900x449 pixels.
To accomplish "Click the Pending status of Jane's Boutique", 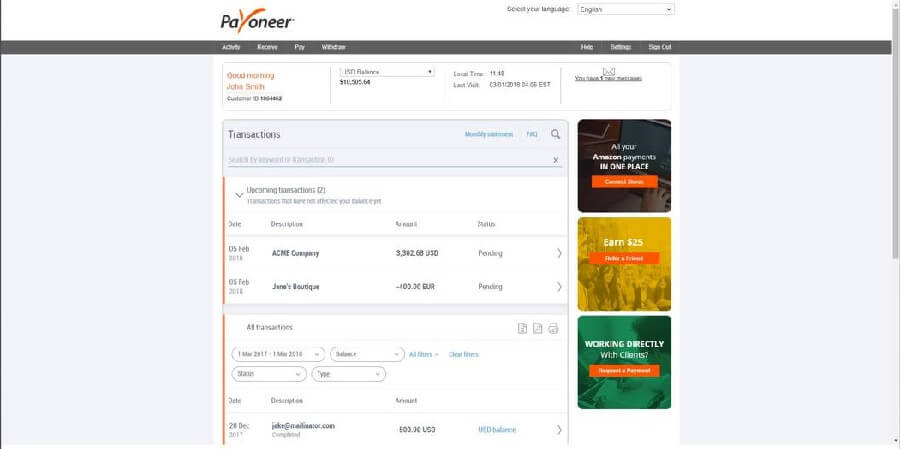I will [x=490, y=287].
